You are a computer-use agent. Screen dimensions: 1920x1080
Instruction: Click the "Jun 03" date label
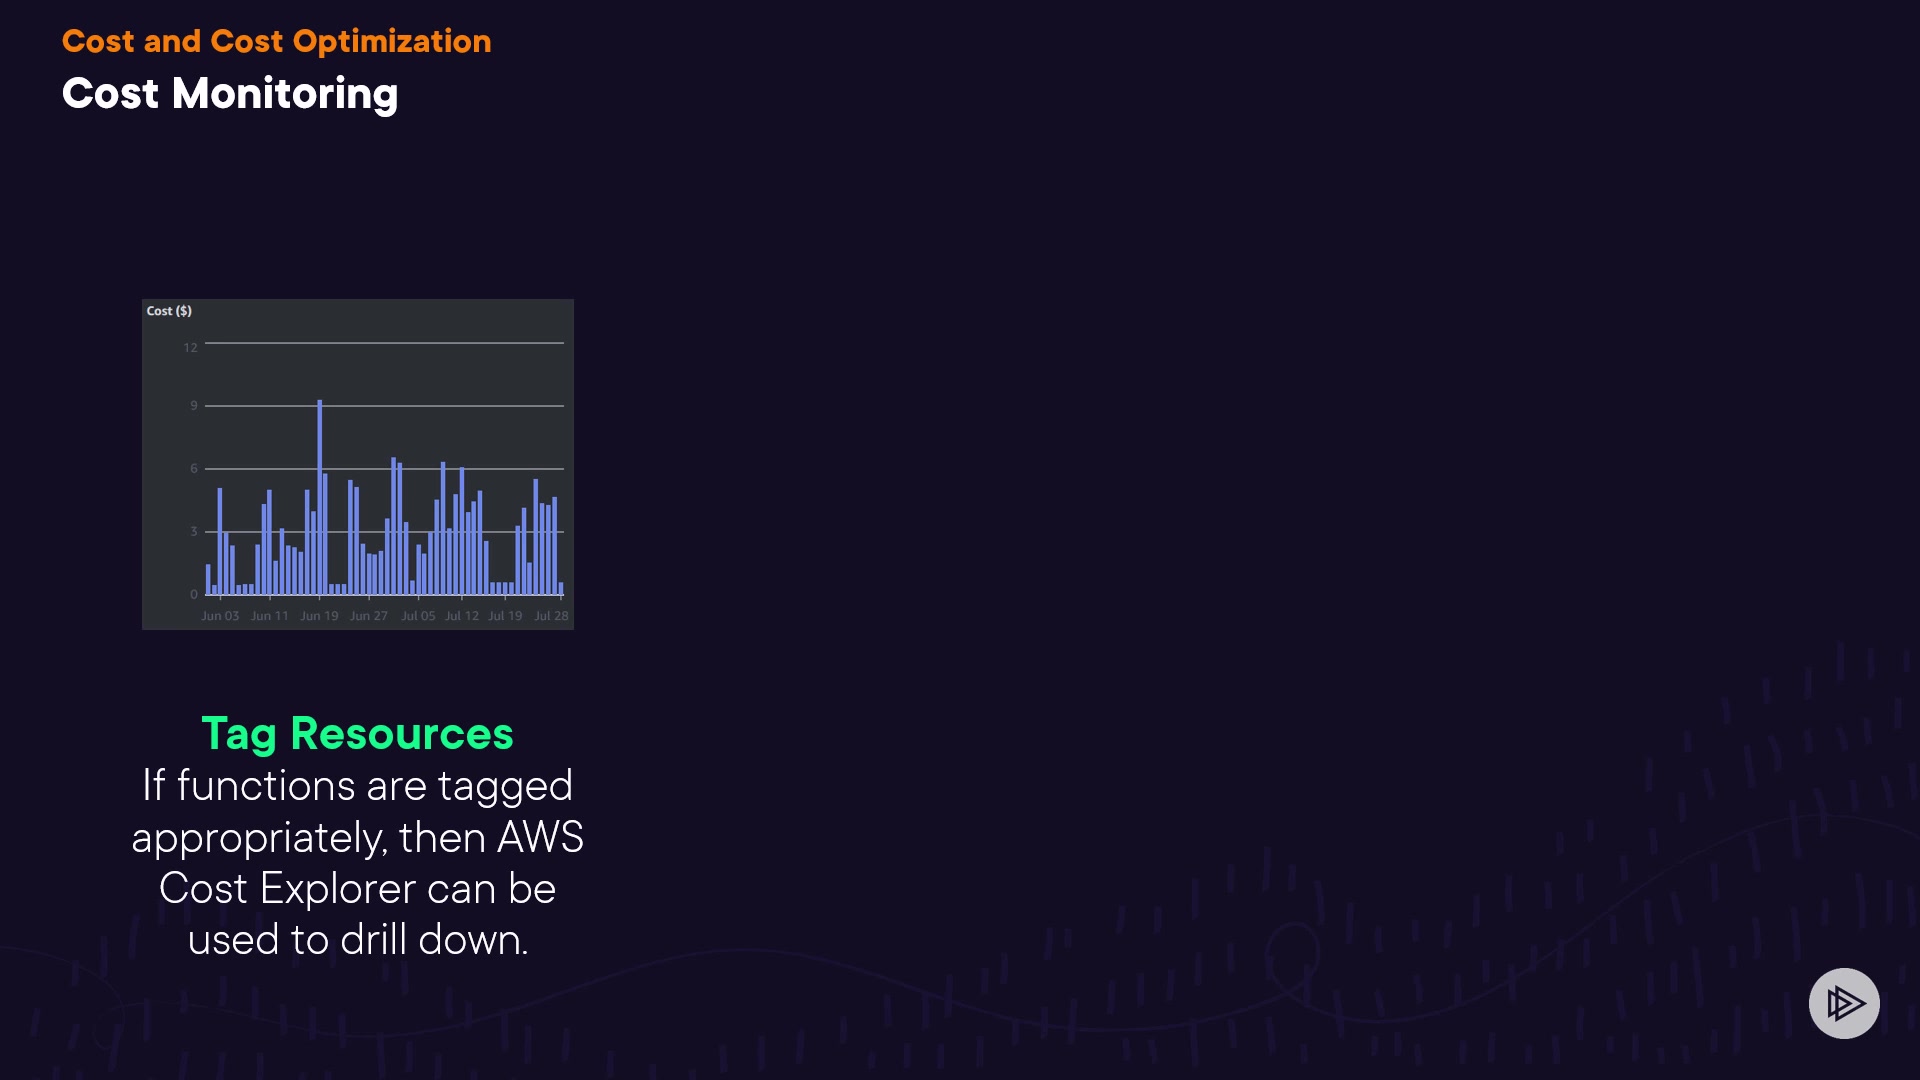pyautogui.click(x=220, y=616)
